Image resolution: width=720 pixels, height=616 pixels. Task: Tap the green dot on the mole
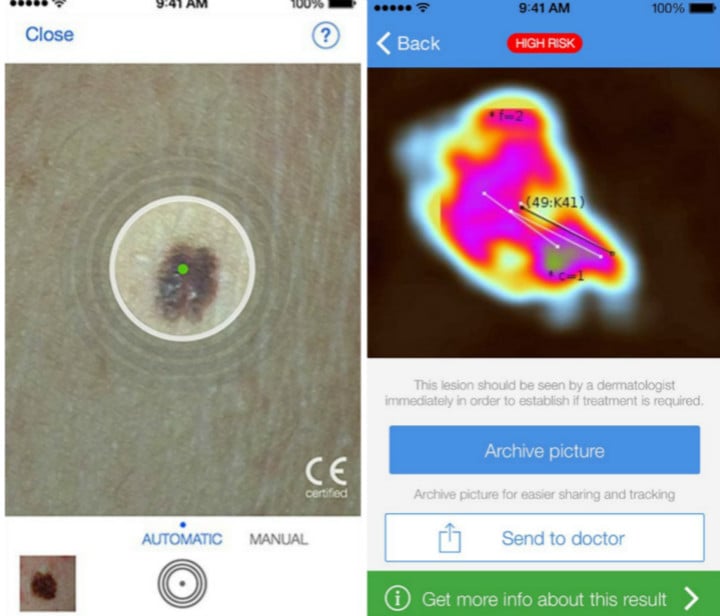[183, 269]
